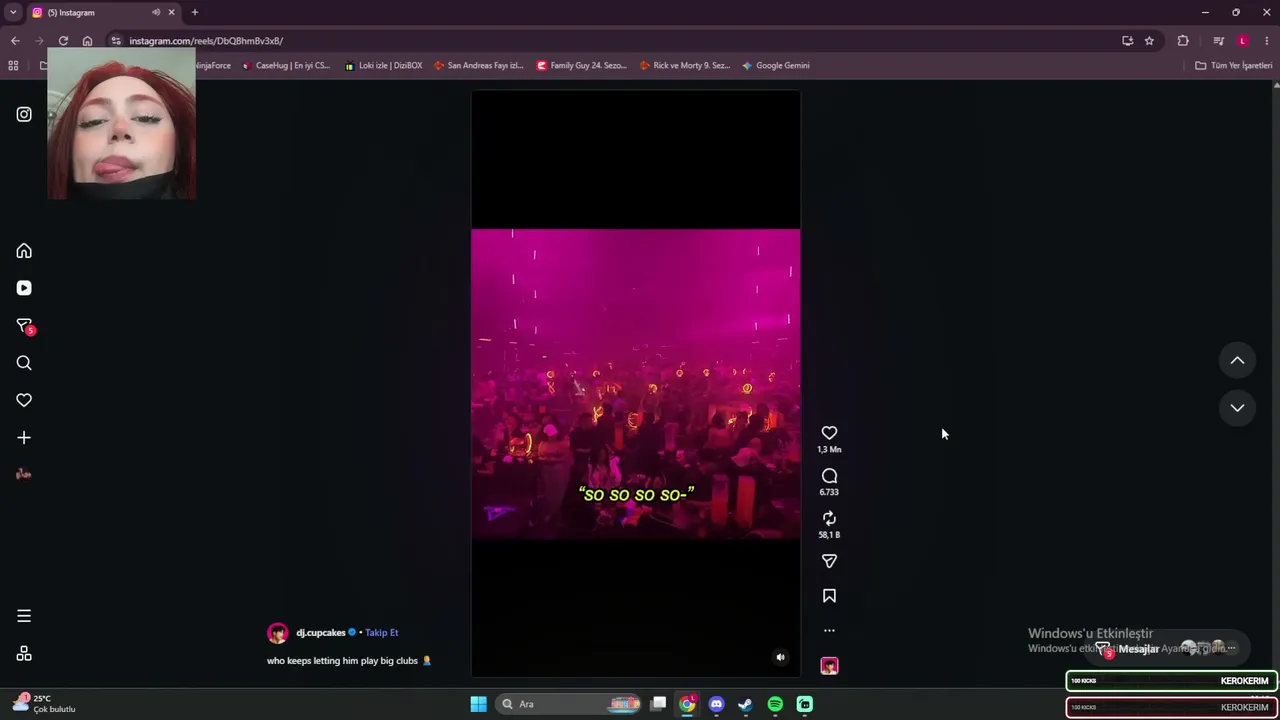
Task: Go to next reel with down arrow
Action: click(x=1237, y=408)
